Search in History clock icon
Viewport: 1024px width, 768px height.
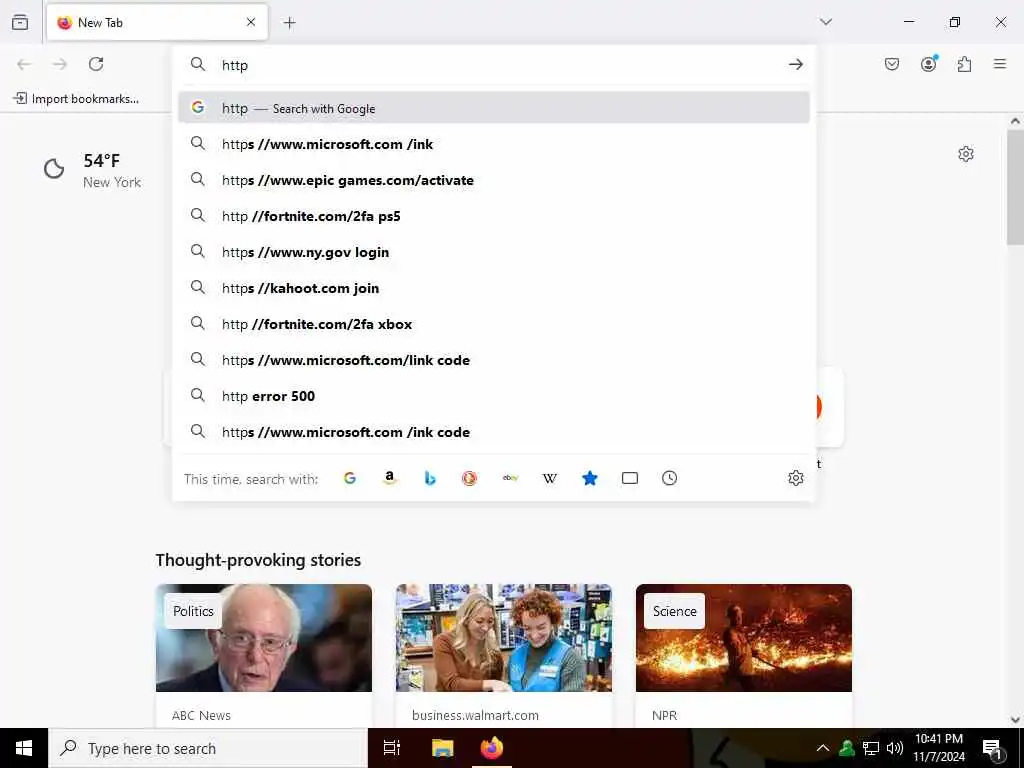click(x=669, y=478)
